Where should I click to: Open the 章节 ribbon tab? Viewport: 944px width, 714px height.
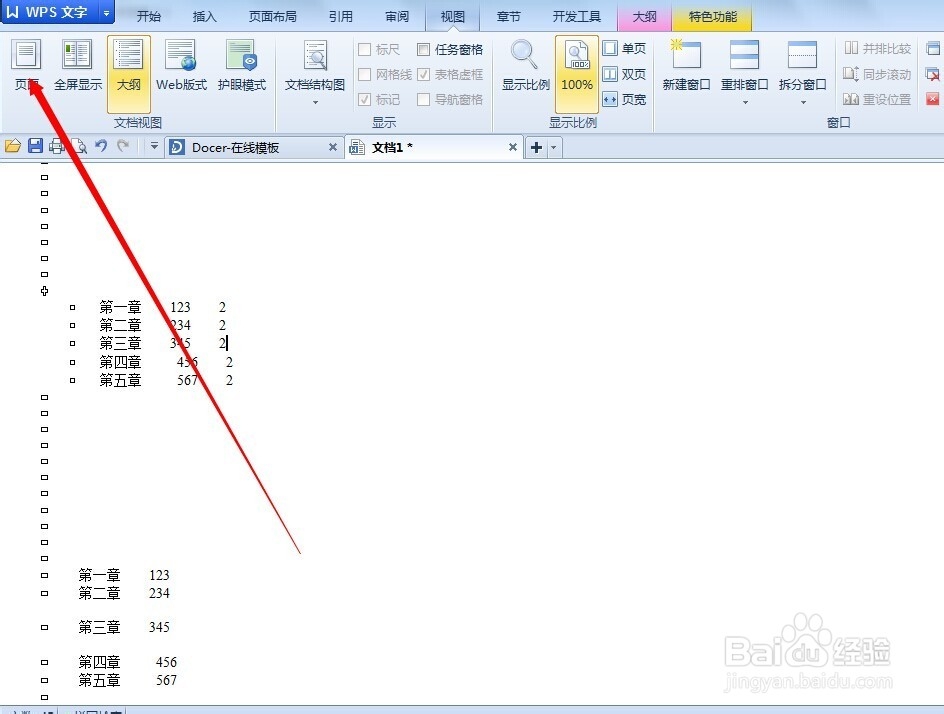click(509, 16)
